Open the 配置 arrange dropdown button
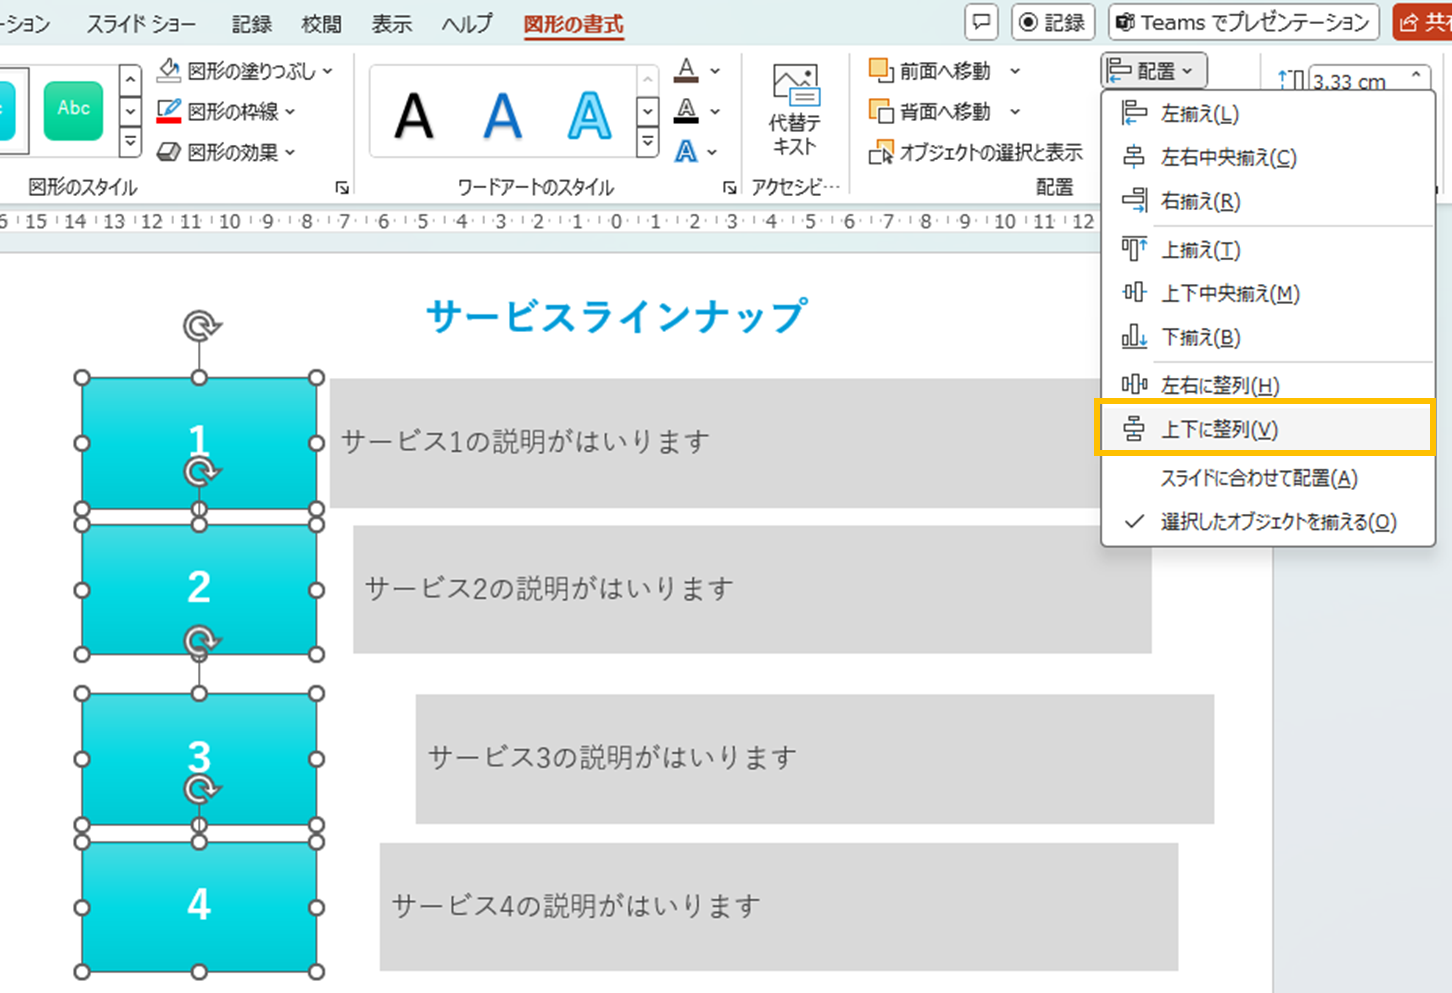The image size is (1452, 993). tap(1154, 71)
